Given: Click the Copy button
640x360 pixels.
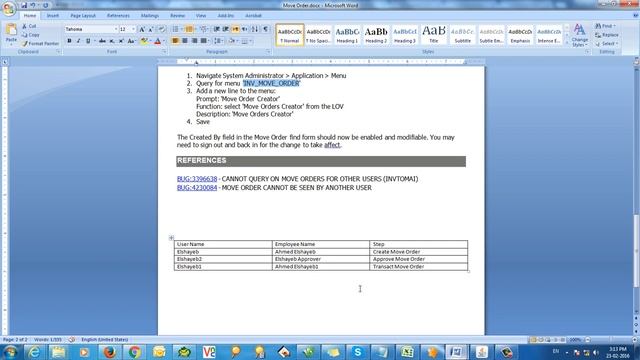Looking at the screenshot, I should click(x=31, y=35).
